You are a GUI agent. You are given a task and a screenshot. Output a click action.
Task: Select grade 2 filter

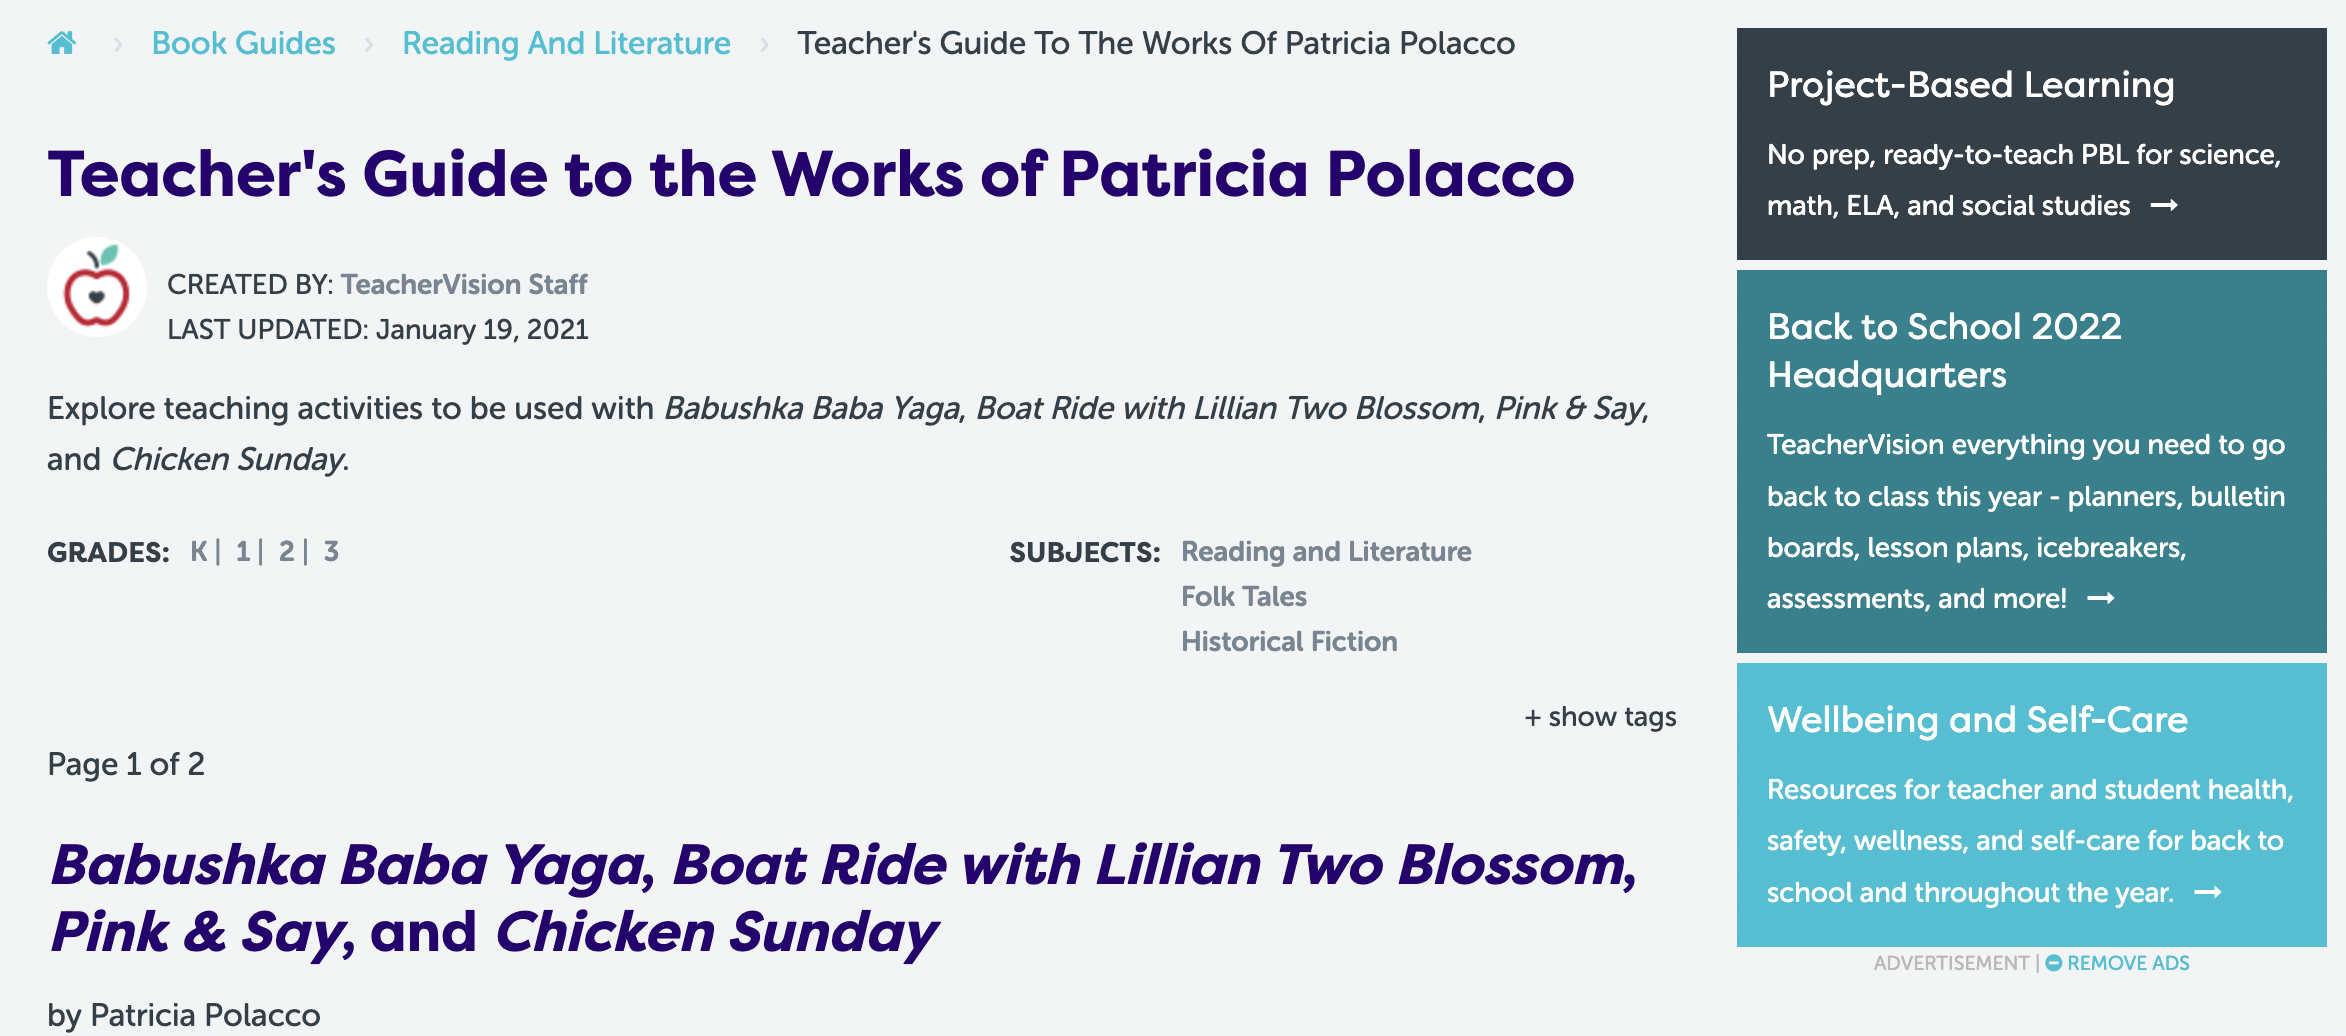[x=287, y=550]
